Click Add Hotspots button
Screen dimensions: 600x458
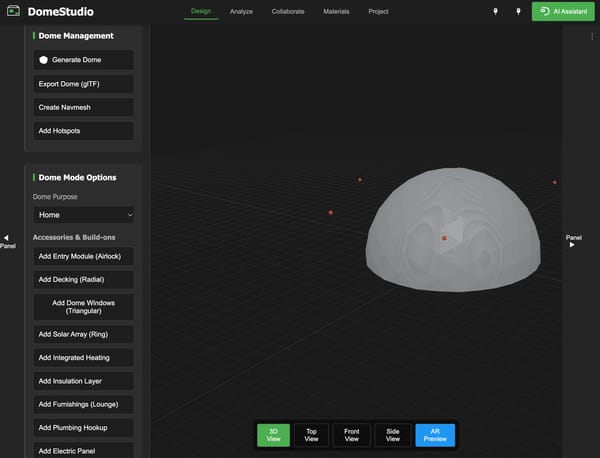83,131
